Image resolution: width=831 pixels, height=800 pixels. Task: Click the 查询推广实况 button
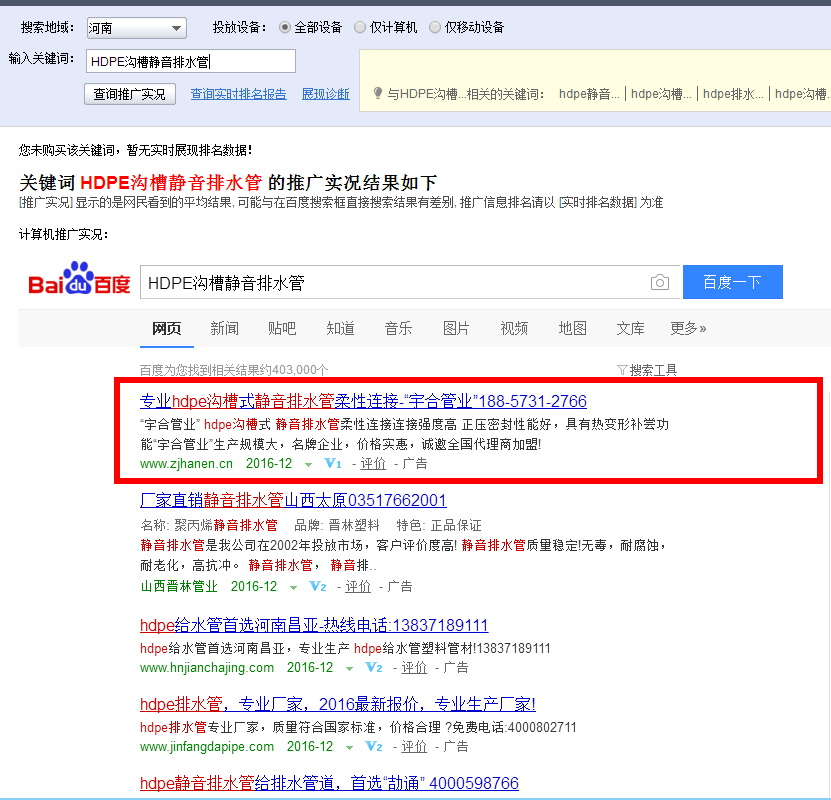130,94
